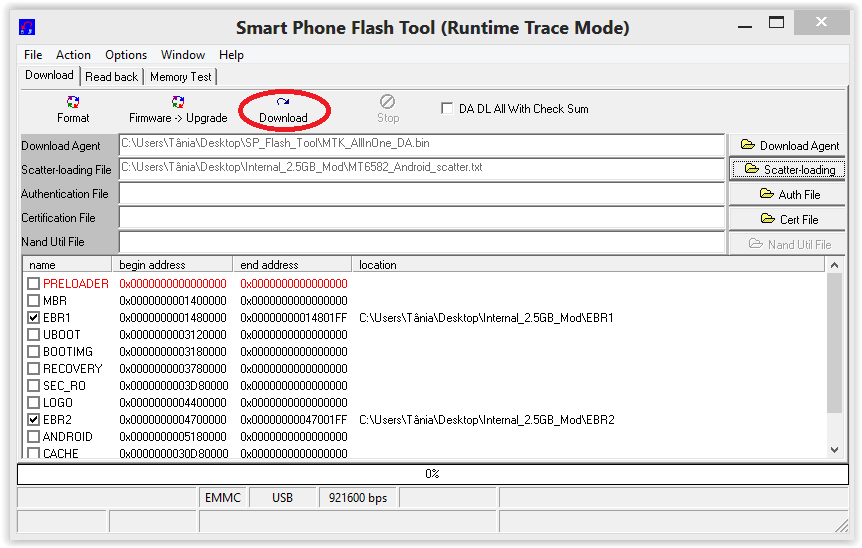The width and height of the screenshot is (862, 548).
Task: Maximize the Smart Phone Flash Tool window
Action: [776, 23]
